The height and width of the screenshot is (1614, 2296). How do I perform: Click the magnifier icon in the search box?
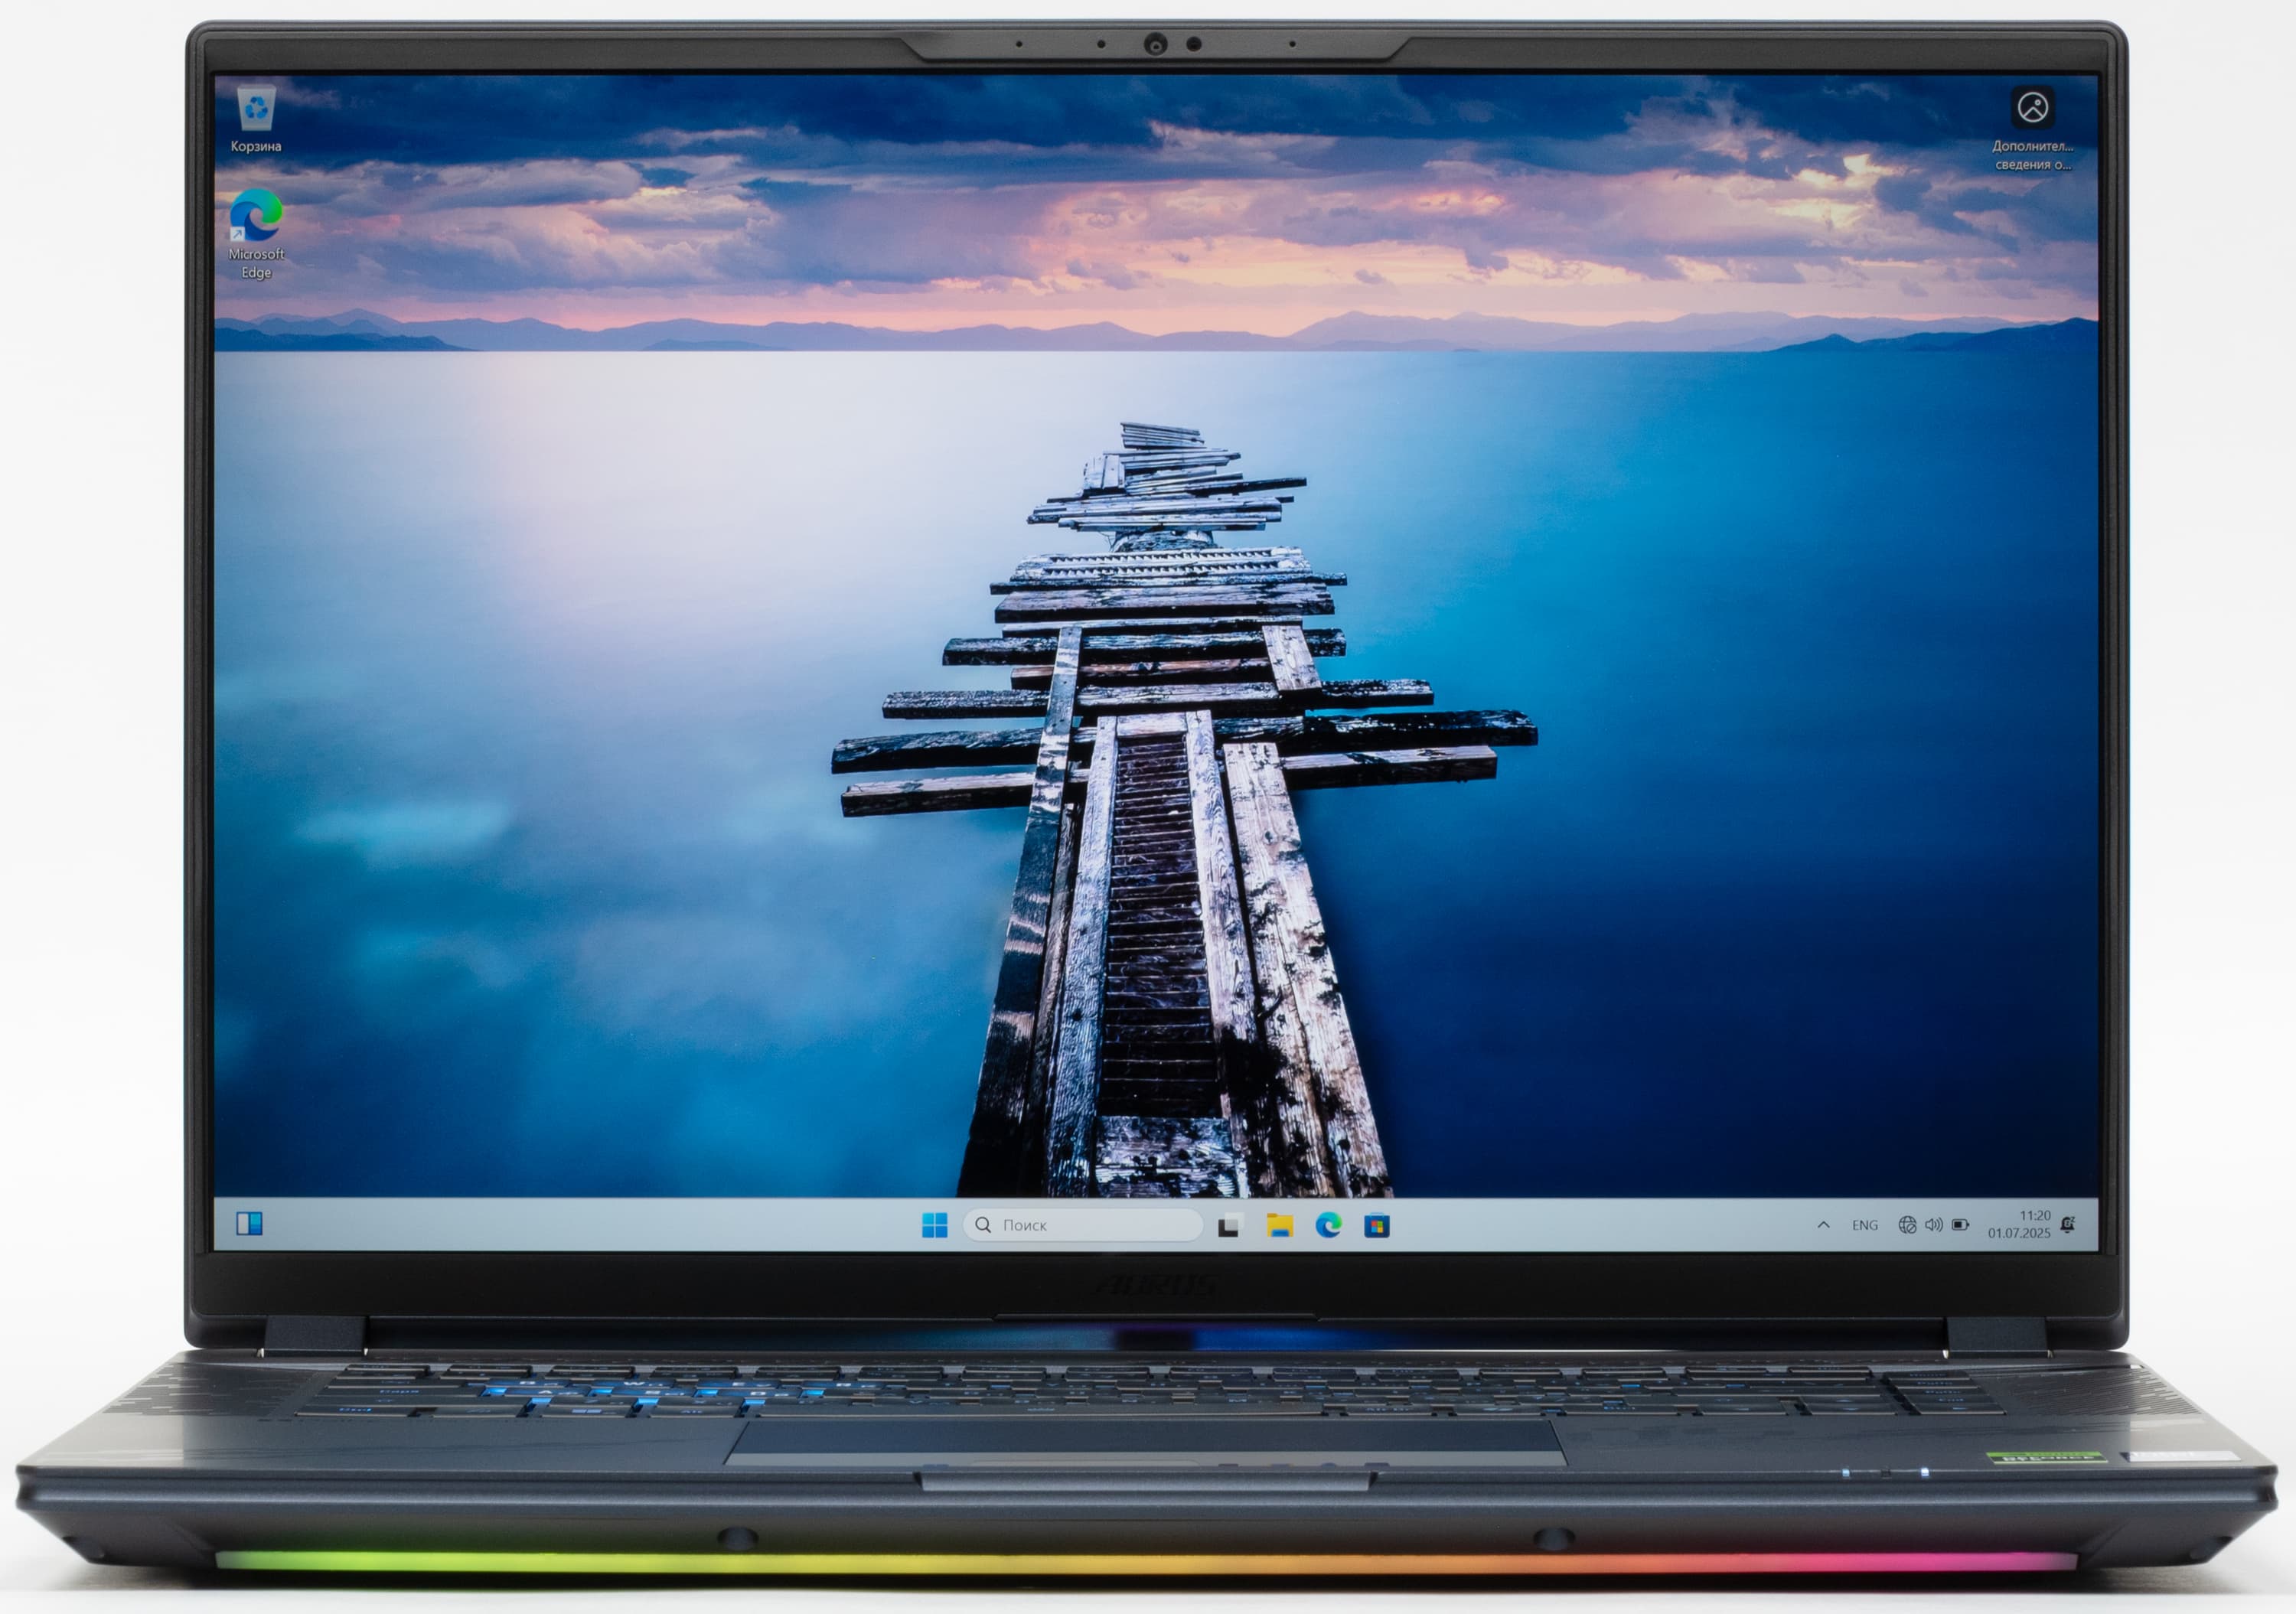click(x=983, y=1225)
